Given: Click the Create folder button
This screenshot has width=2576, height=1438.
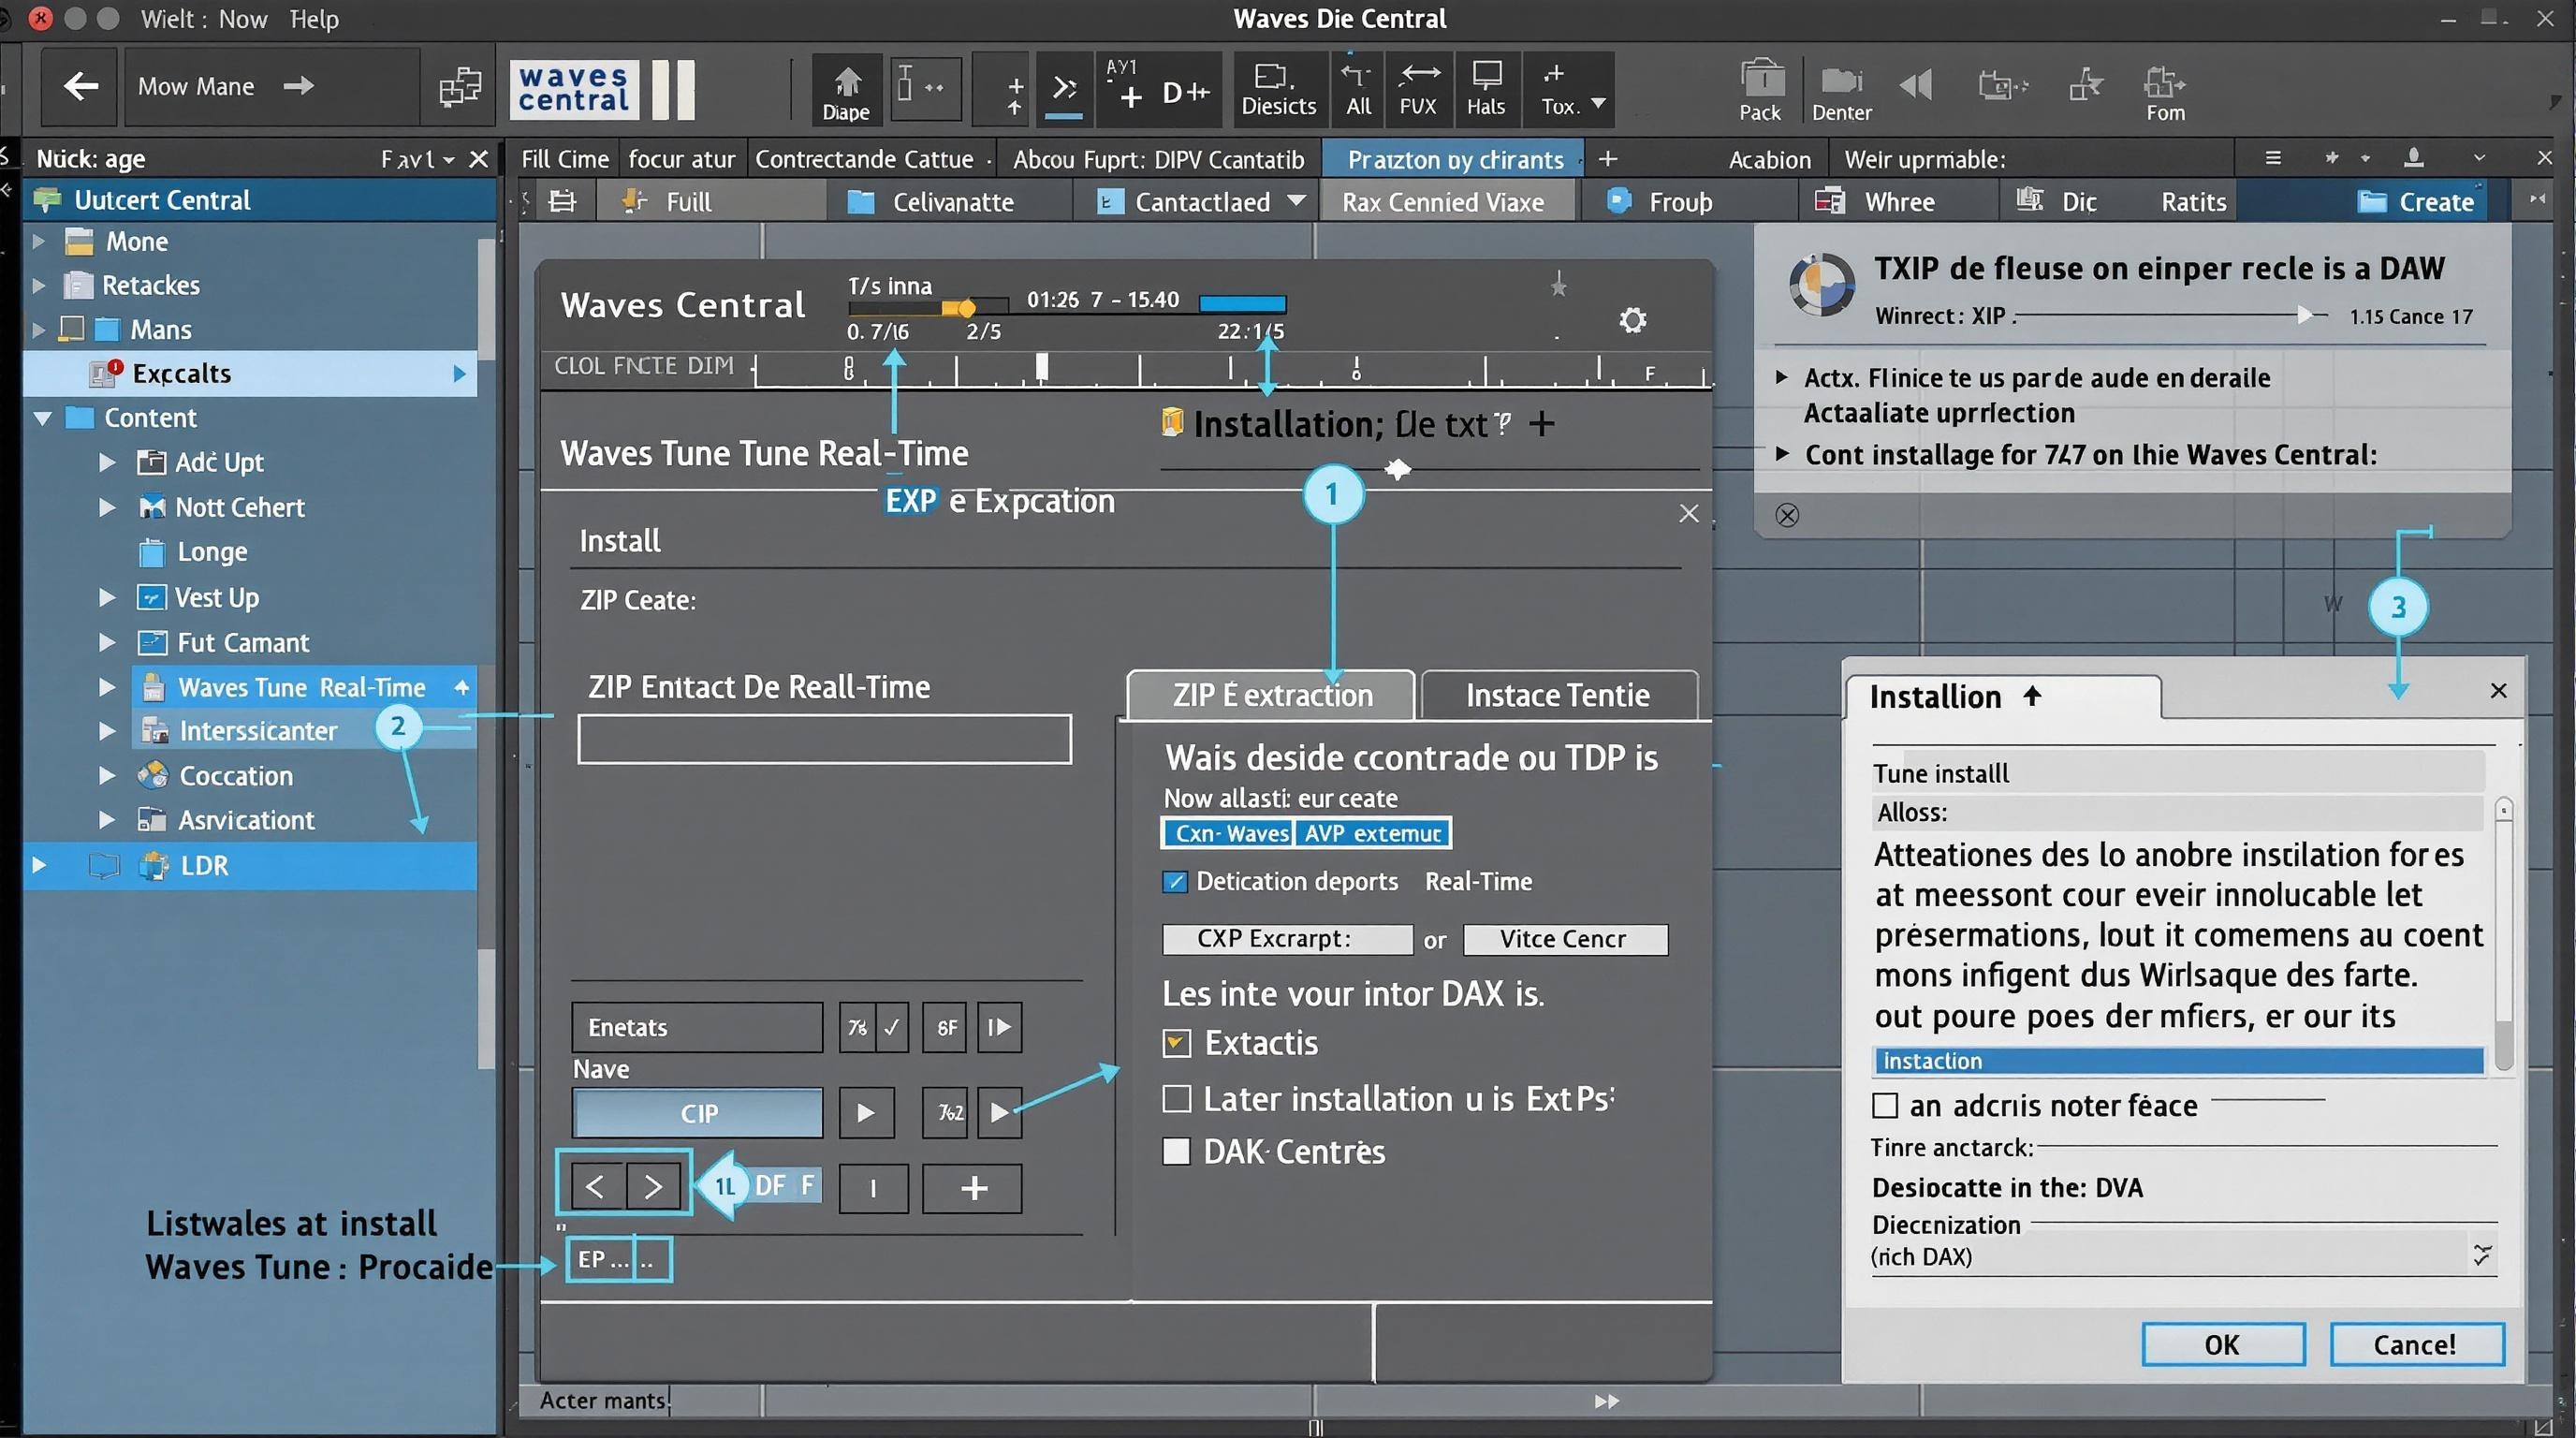Looking at the screenshot, I should point(2415,201).
